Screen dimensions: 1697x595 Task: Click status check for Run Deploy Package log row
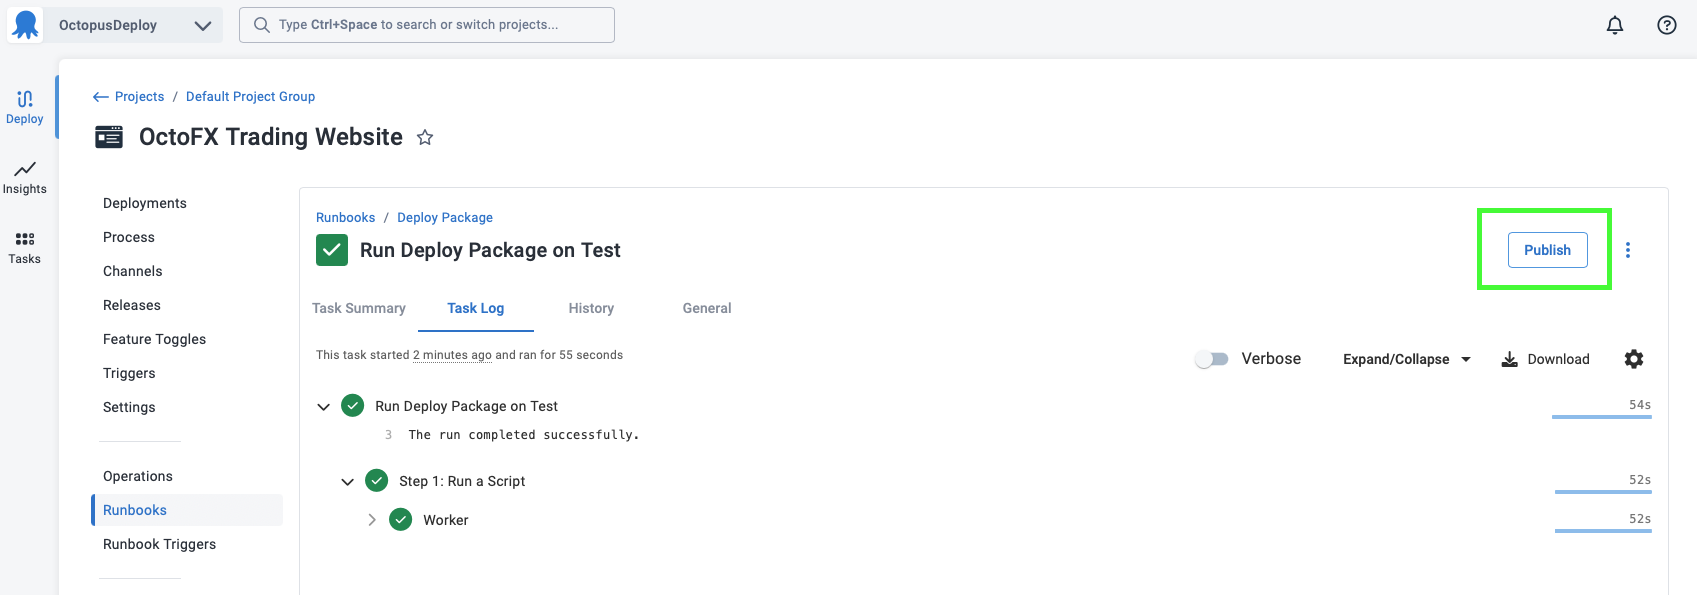click(x=353, y=406)
